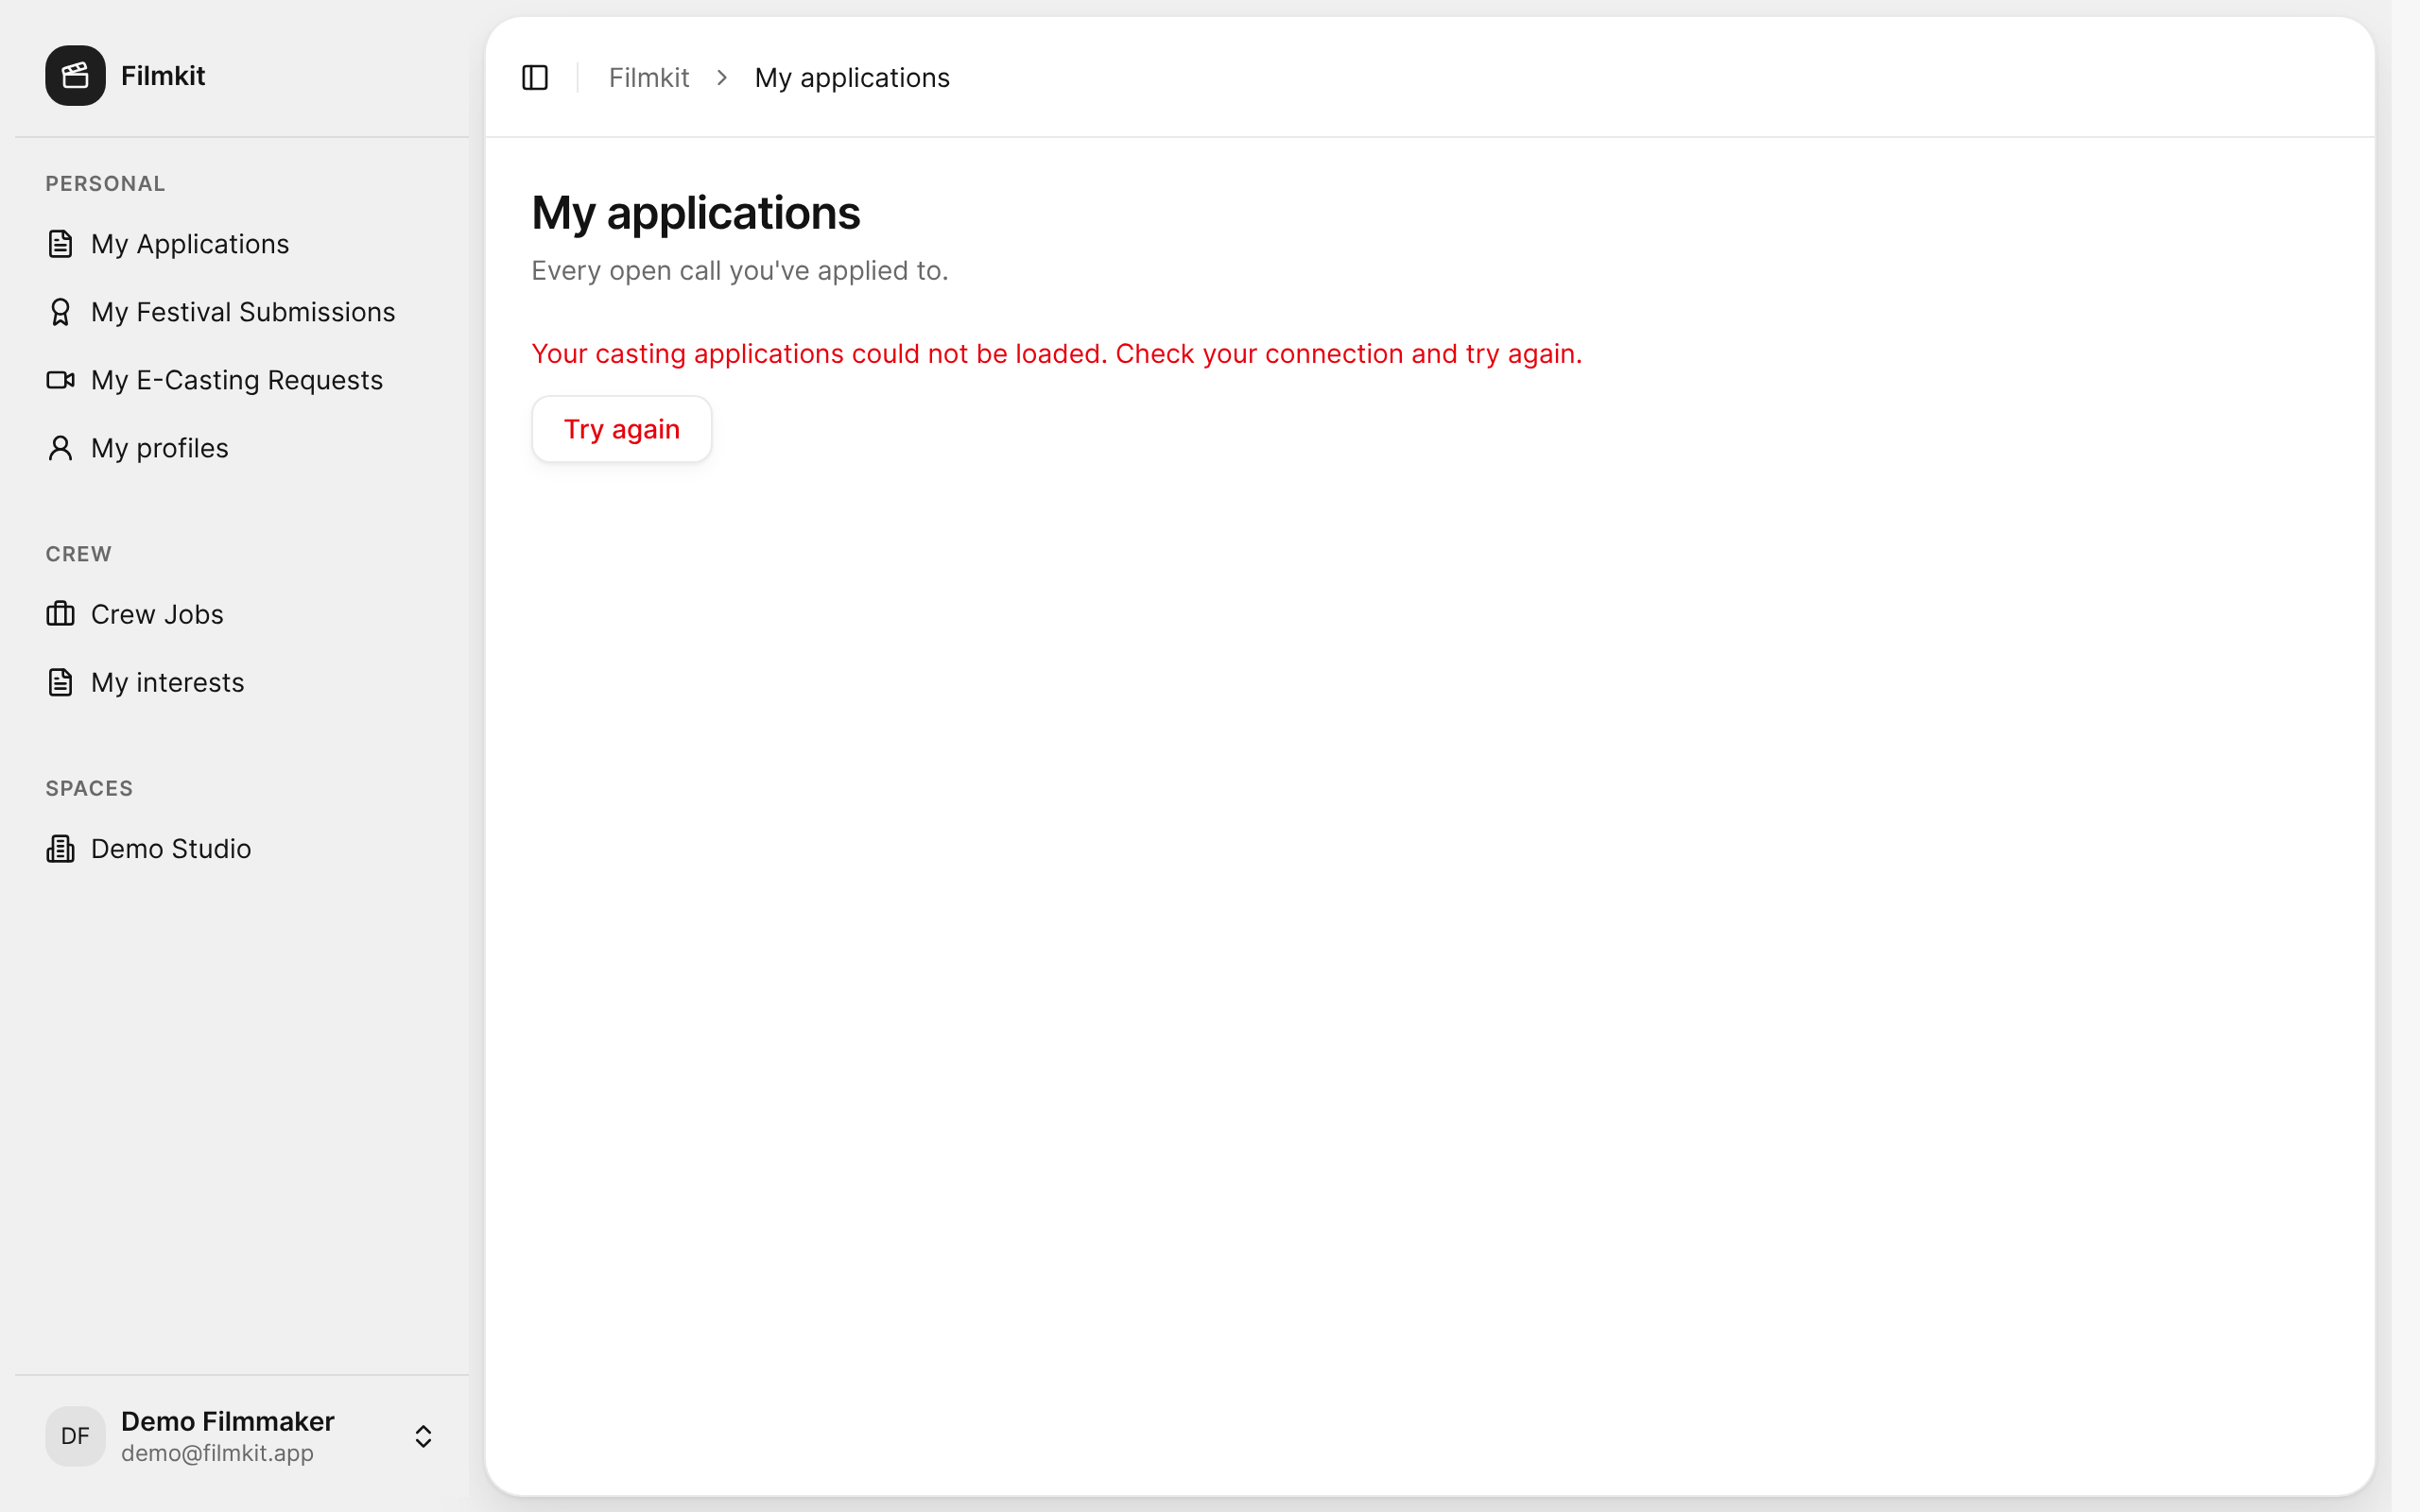The height and width of the screenshot is (1512, 2420).
Task: Click the Crew Jobs briefcase icon
Action: coord(60,614)
